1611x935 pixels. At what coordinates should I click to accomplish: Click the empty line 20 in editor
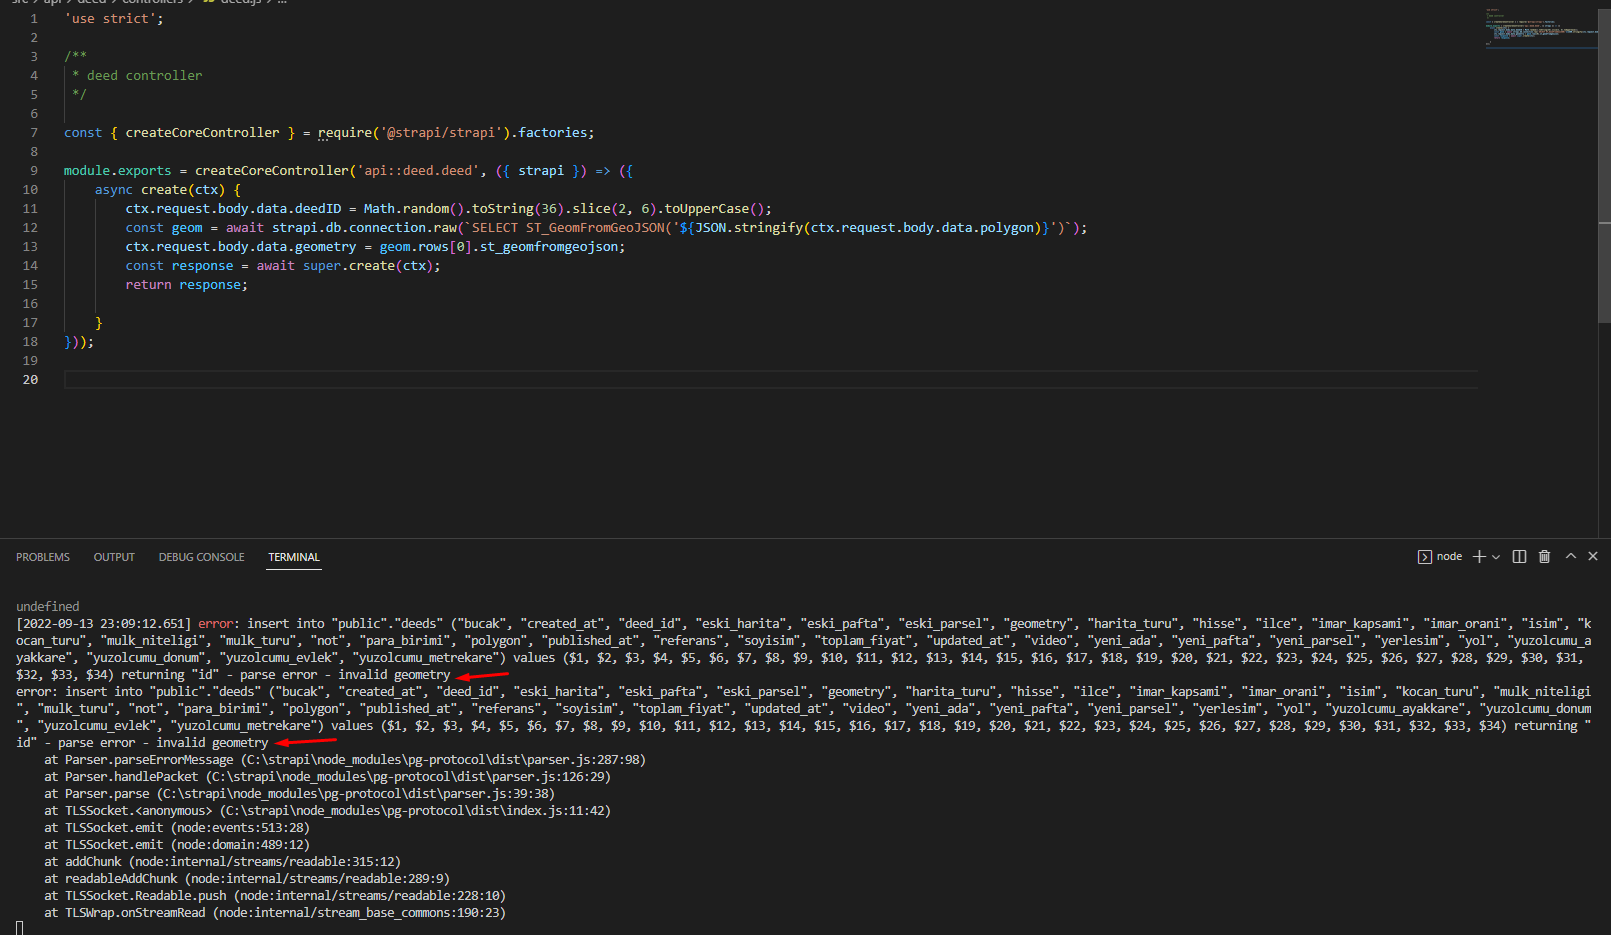(x=770, y=380)
